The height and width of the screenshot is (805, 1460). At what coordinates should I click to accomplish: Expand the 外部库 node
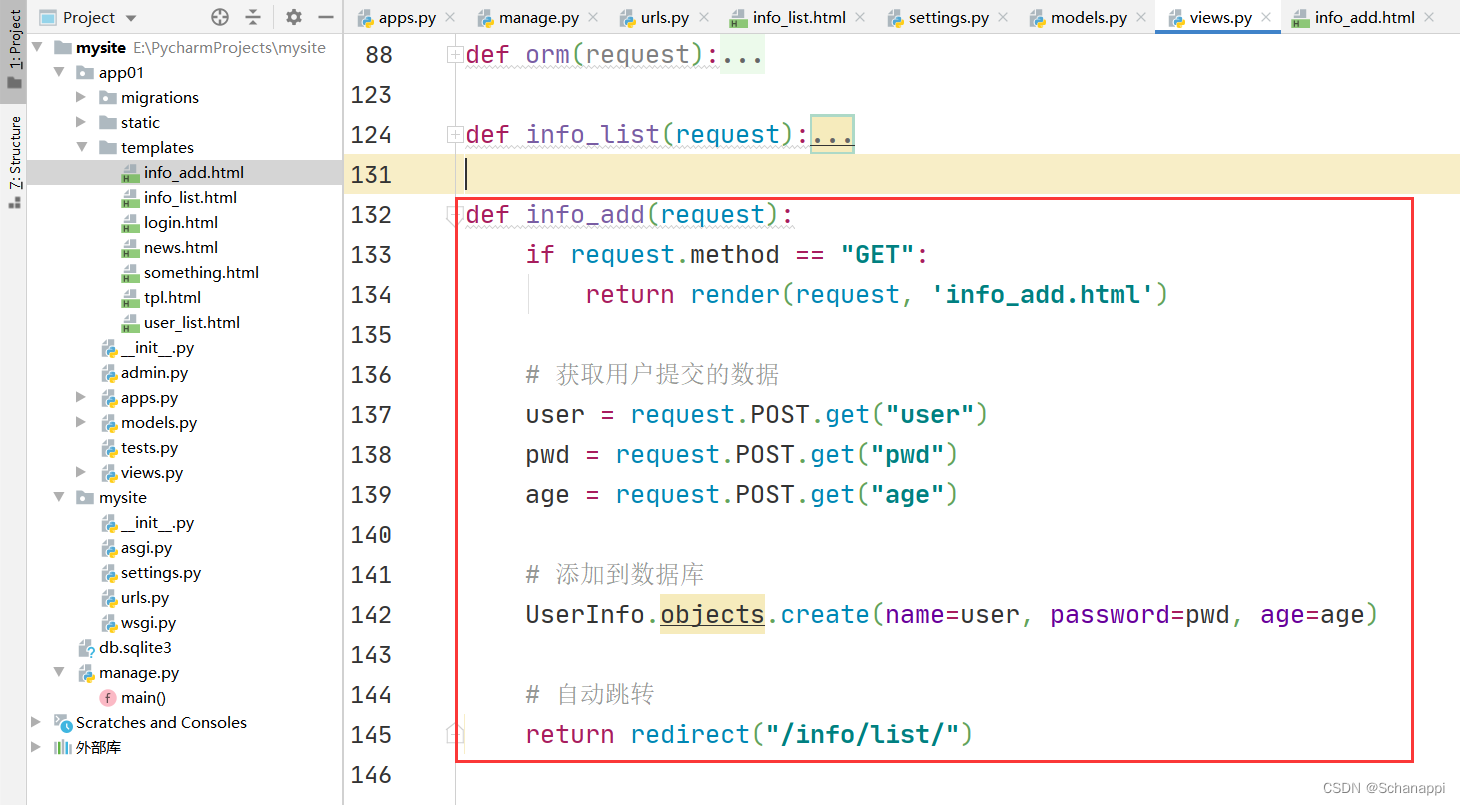coord(37,747)
